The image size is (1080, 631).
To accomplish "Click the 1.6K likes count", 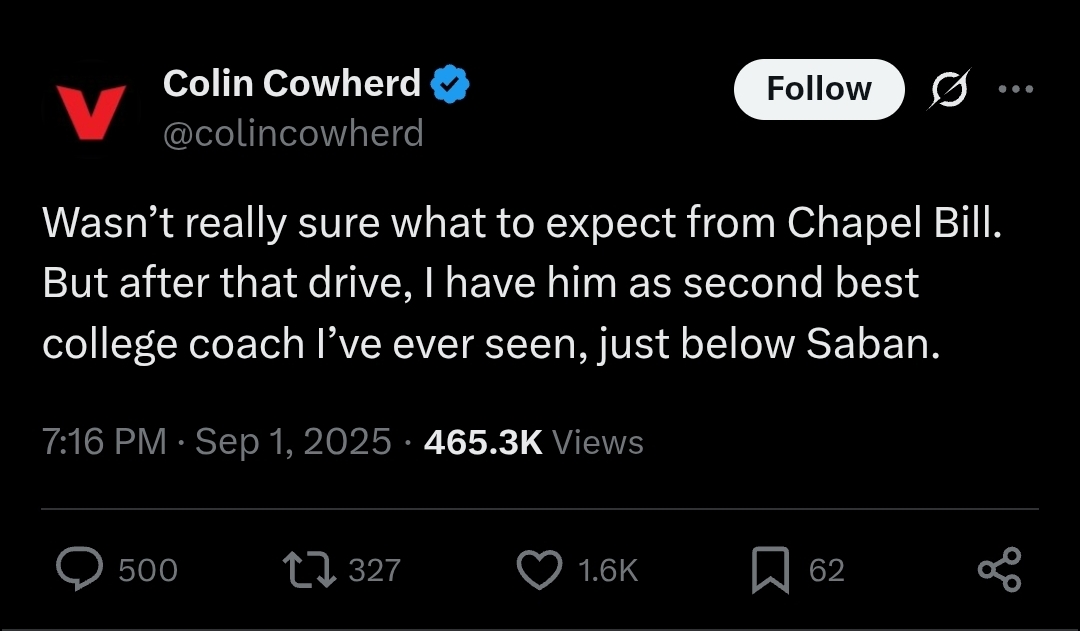I will click(608, 570).
